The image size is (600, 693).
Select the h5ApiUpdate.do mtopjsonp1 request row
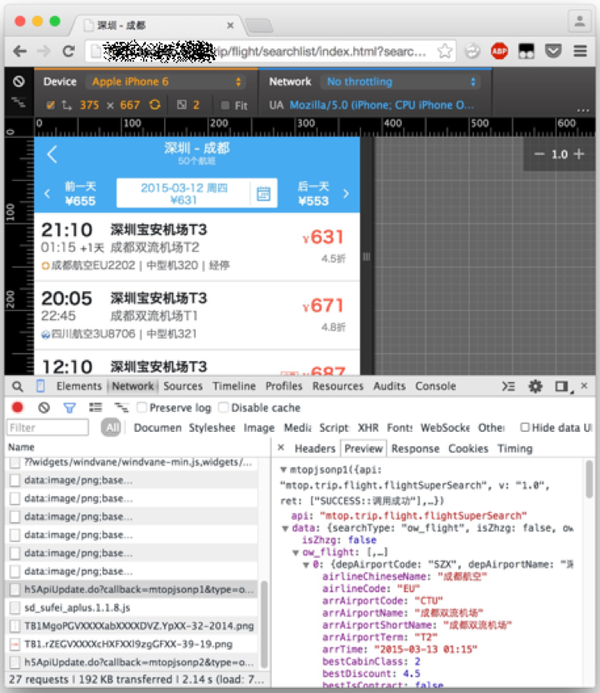tap(133, 590)
